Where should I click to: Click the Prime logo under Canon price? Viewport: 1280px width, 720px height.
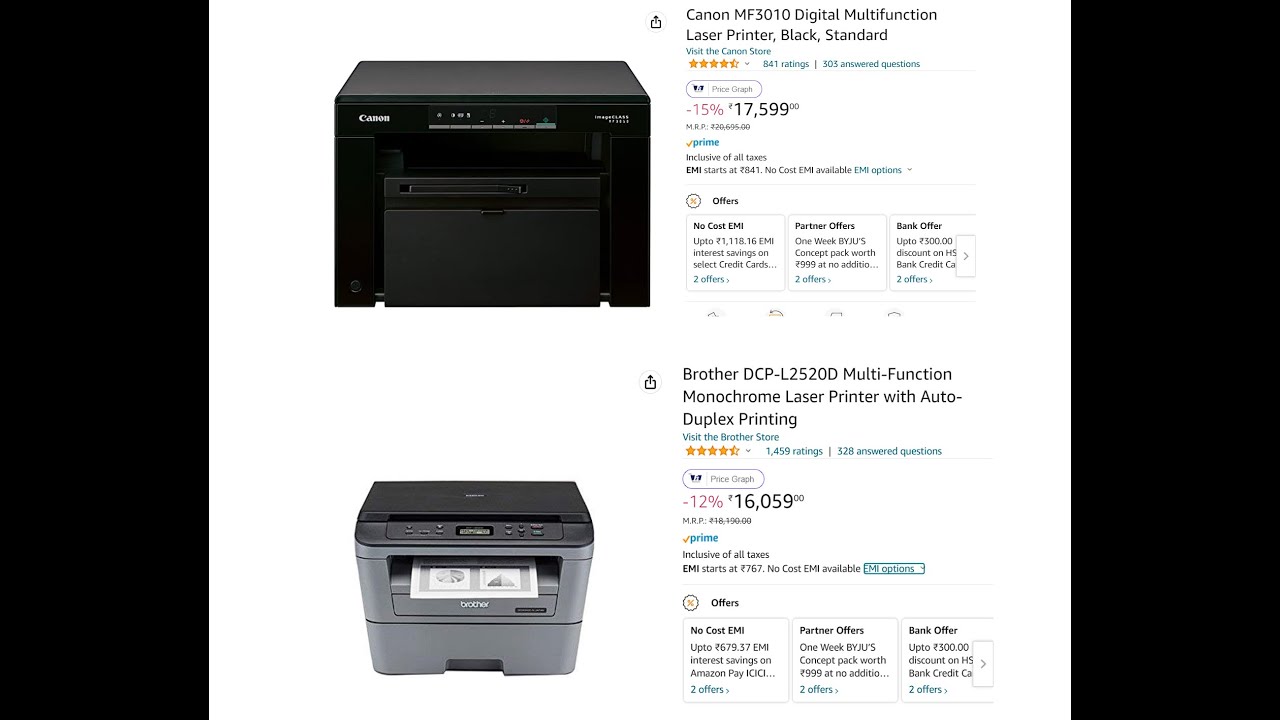[703, 143]
